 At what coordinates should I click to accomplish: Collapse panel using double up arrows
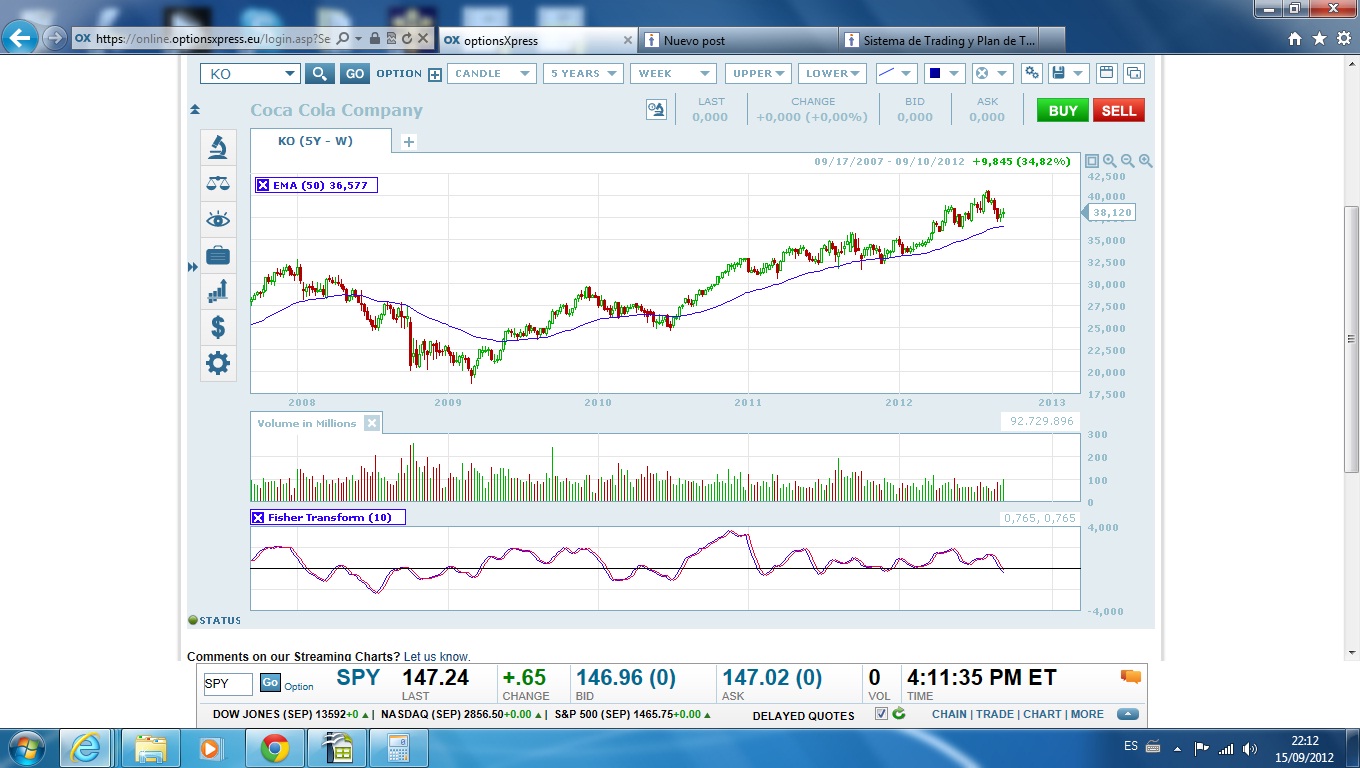coord(194,110)
